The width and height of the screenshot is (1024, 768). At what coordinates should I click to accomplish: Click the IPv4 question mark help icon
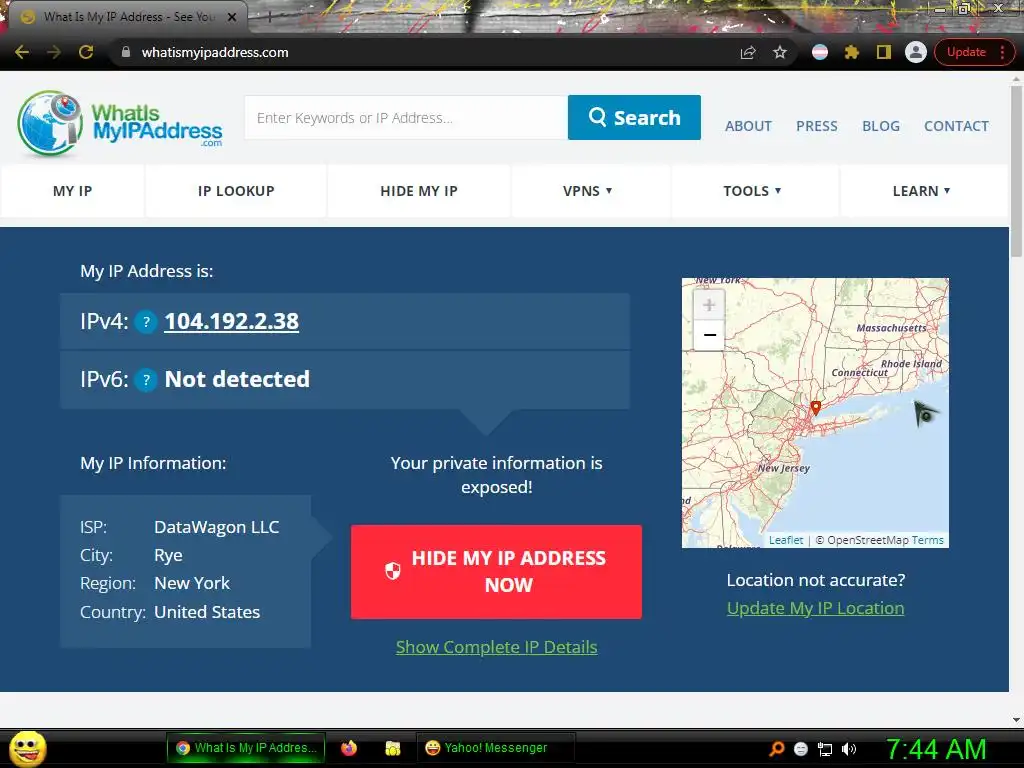click(146, 321)
